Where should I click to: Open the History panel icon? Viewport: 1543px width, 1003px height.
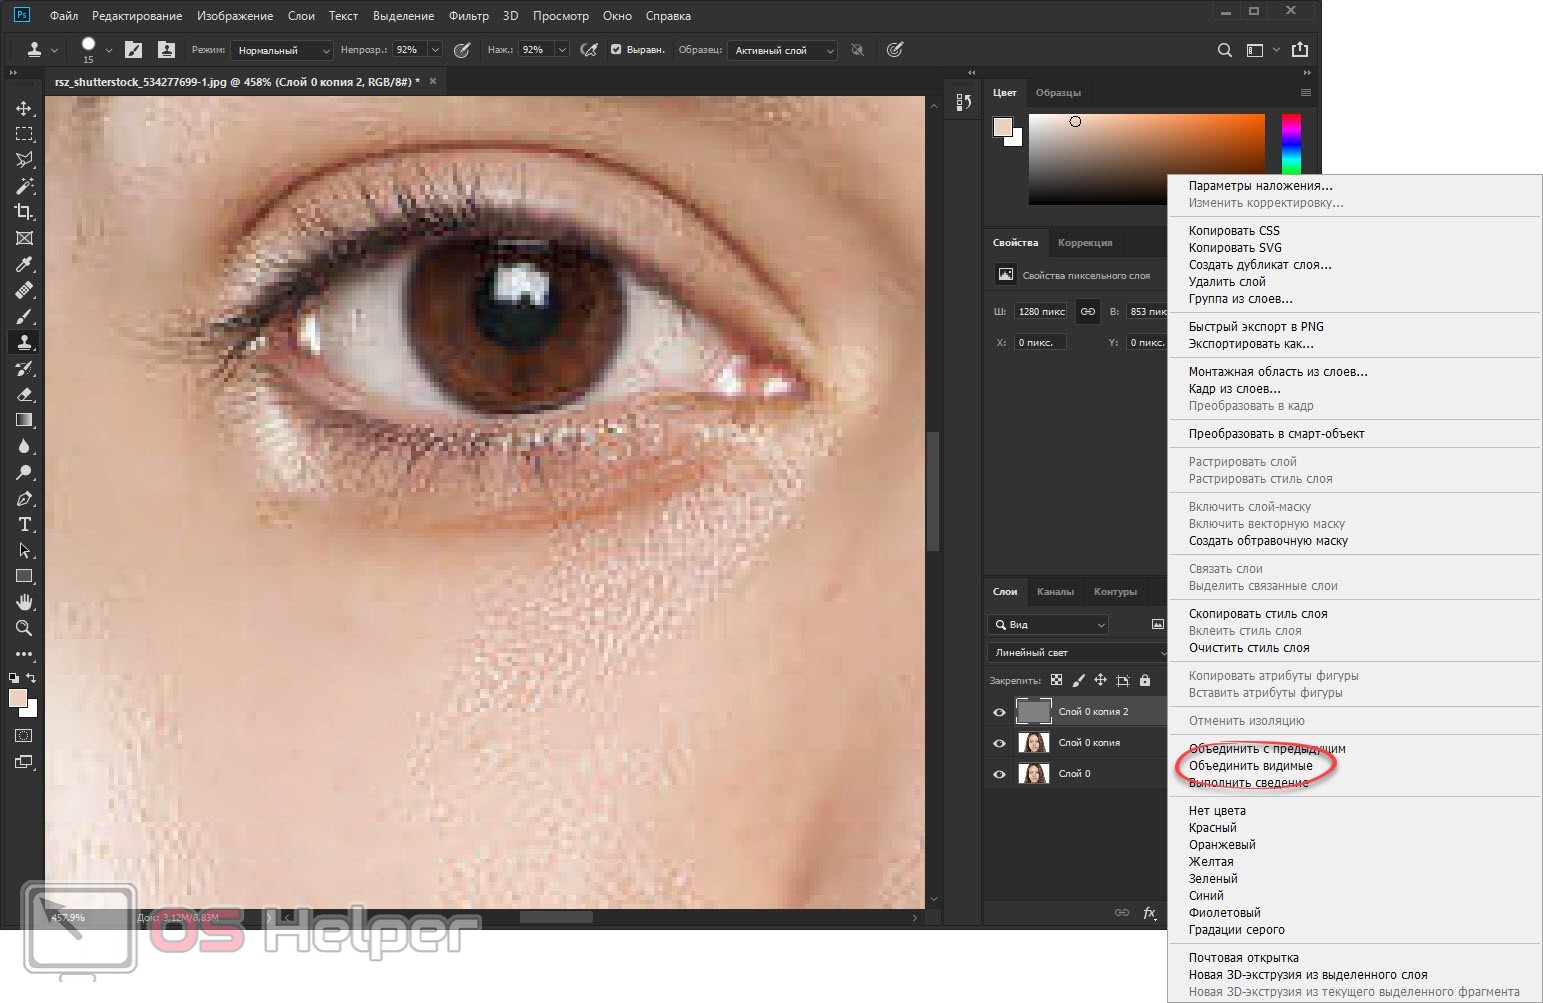pos(963,102)
